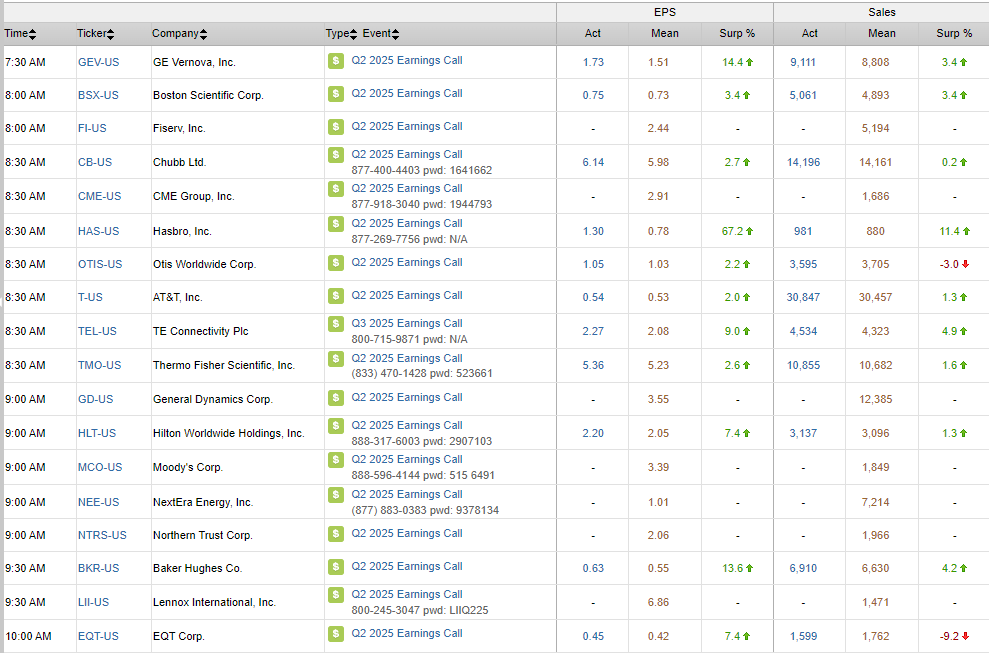989x653 pixels.
Task: Open EQT Corp.'s Q2 2025 Earnings Call
Action: (407, 633)
